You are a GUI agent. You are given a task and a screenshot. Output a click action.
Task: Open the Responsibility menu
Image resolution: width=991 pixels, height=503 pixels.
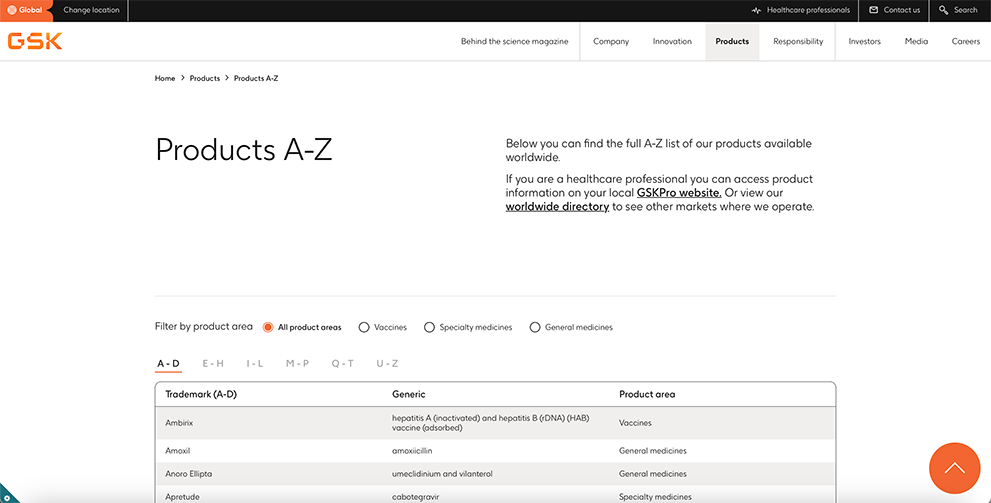(x=798, y=42)
